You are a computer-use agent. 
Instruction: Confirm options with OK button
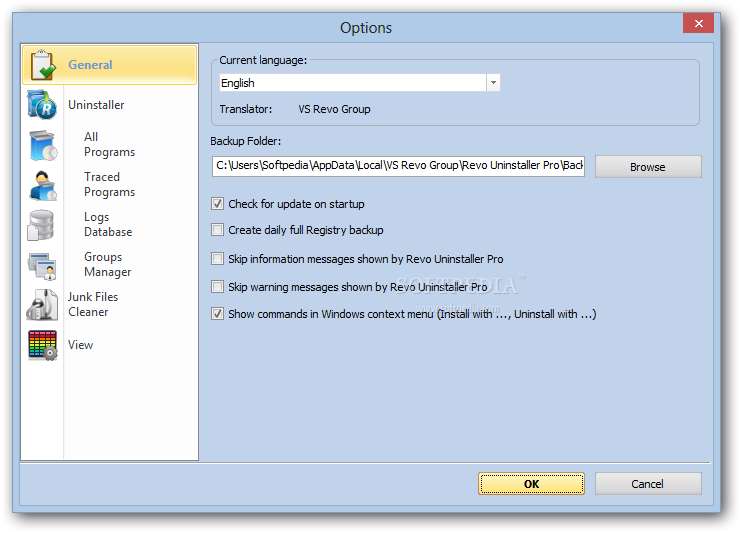point(531,483)
